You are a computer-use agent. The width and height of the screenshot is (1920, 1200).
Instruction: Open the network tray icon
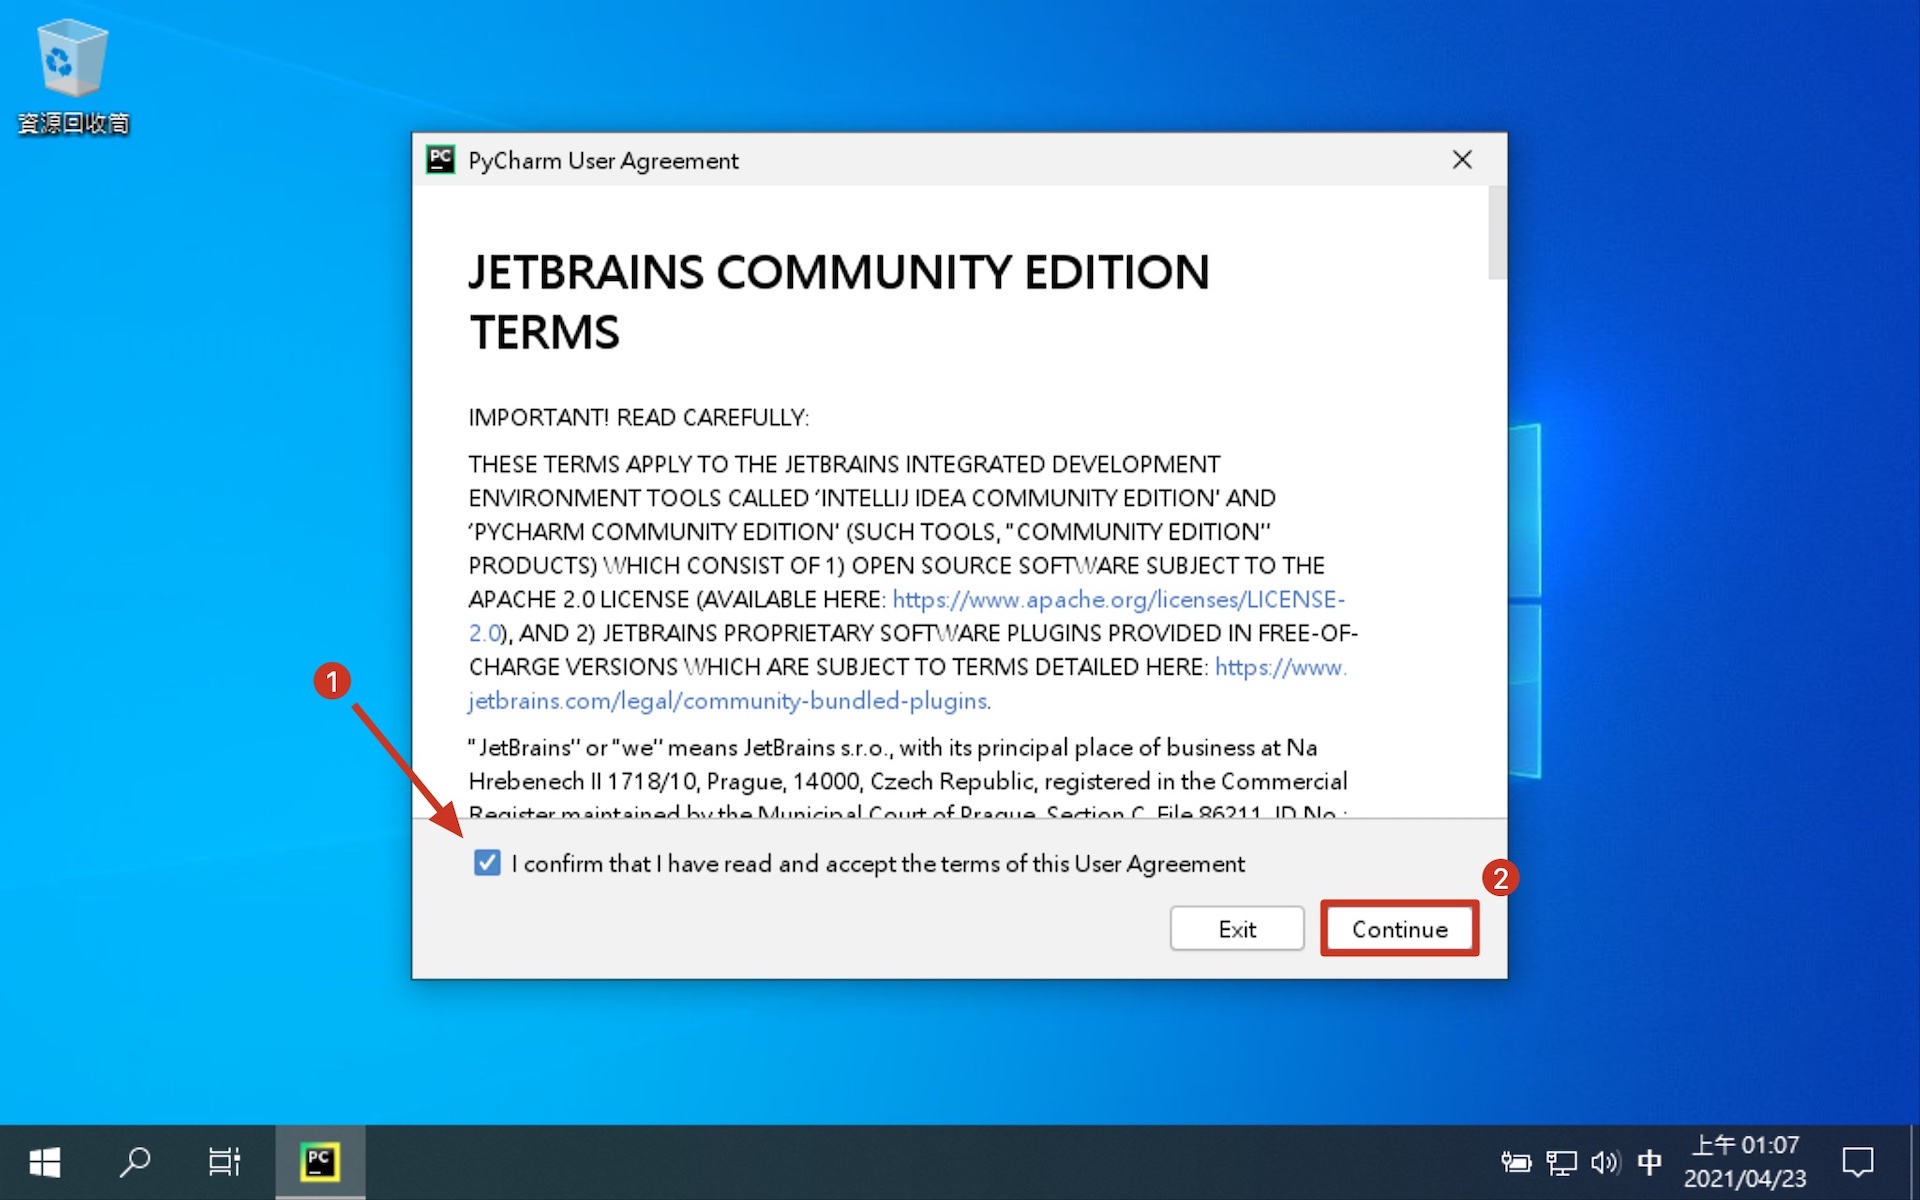(x=1561, y=1162)
